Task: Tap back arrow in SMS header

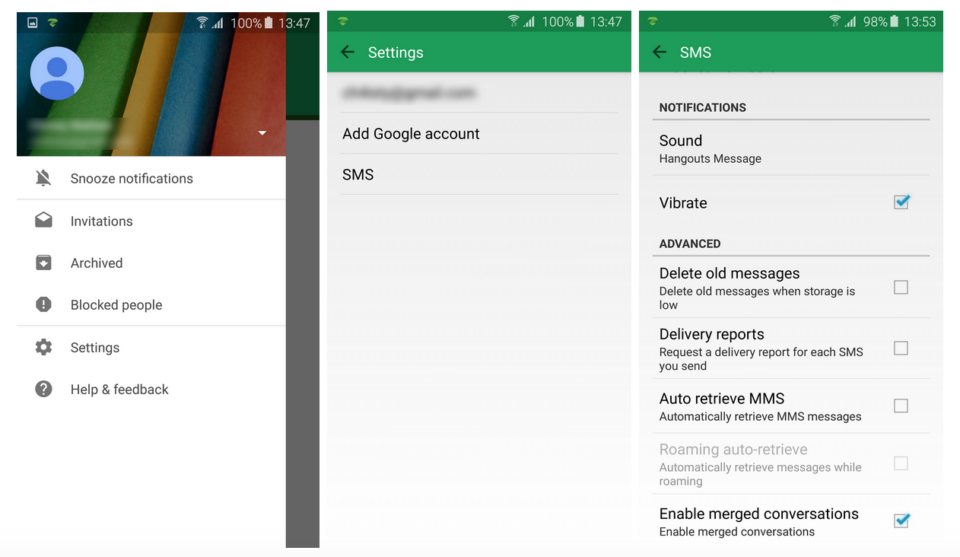Action: 659,52
